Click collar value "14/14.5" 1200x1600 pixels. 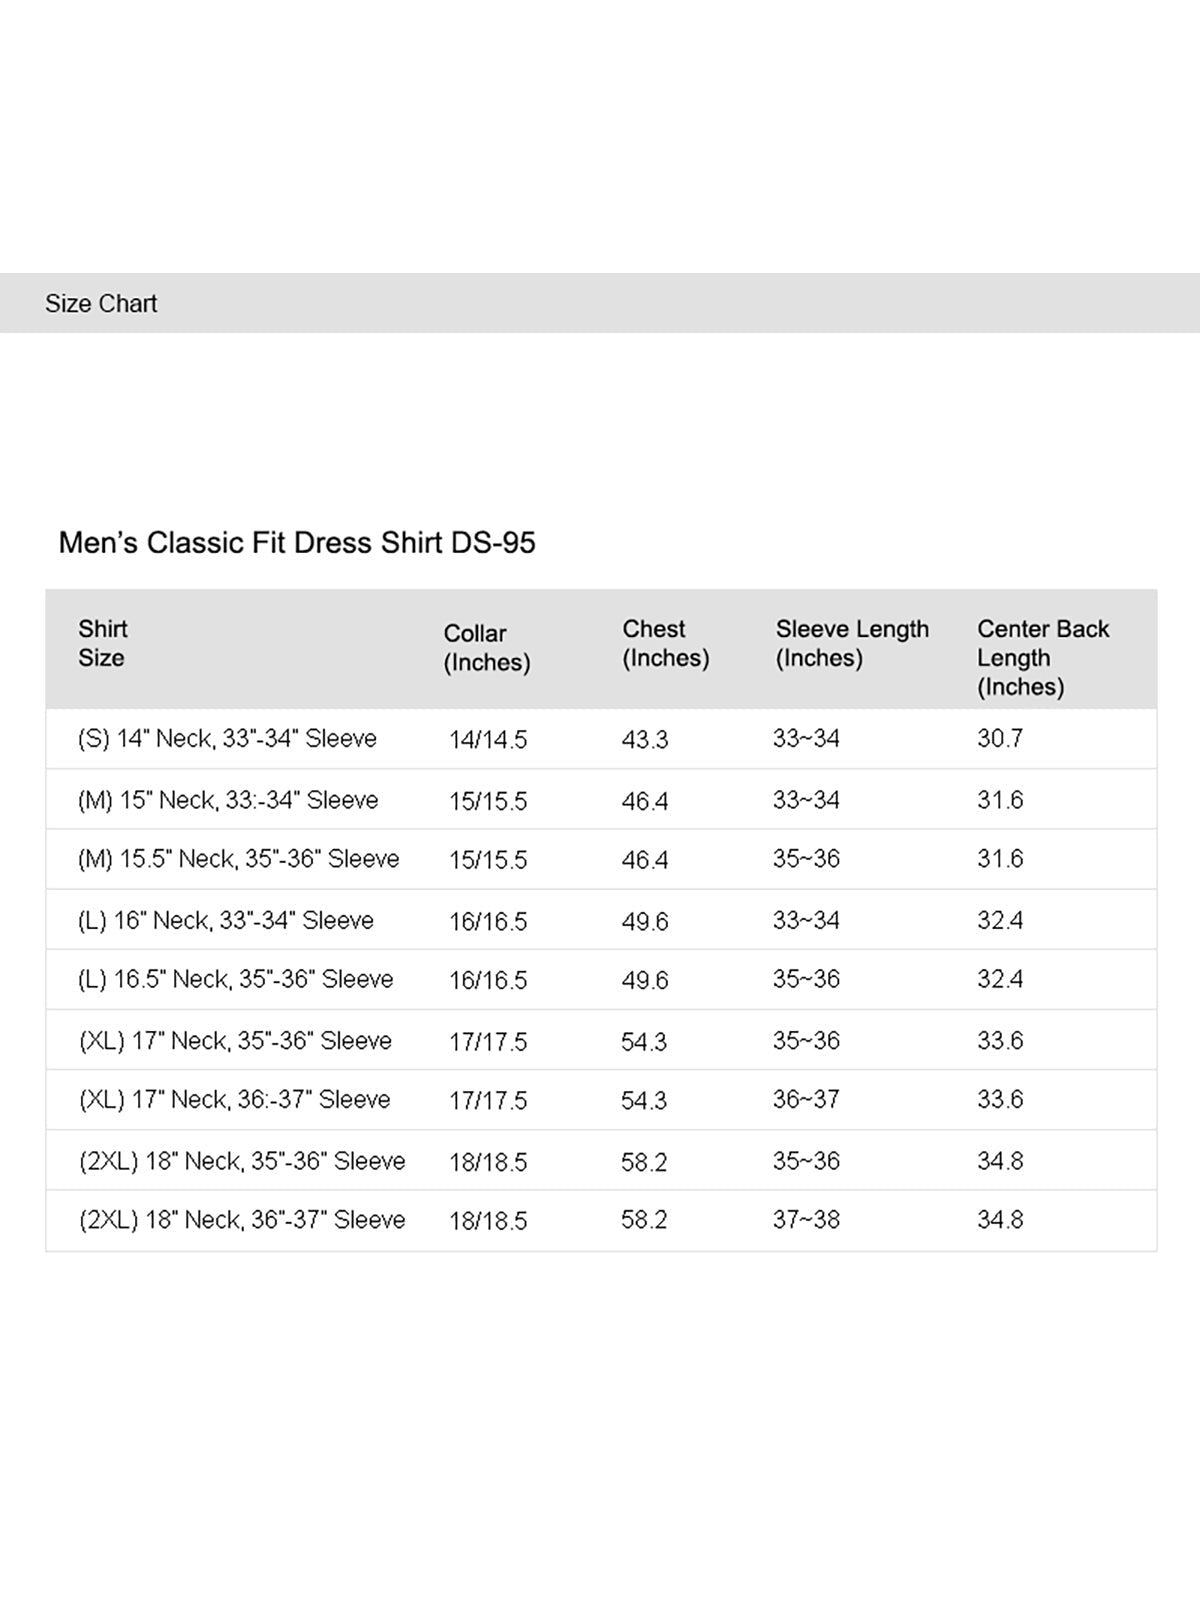click(x=488, y=740)
